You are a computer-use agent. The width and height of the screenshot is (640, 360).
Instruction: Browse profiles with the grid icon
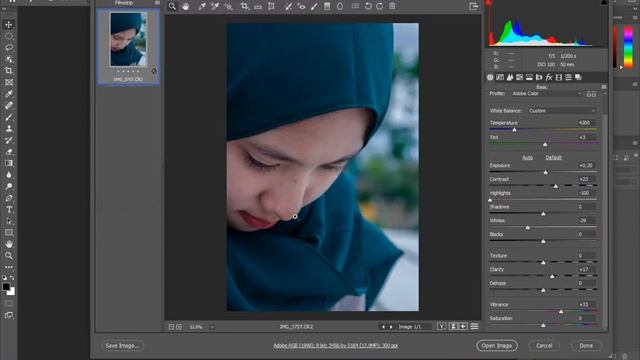click(591, 94)
